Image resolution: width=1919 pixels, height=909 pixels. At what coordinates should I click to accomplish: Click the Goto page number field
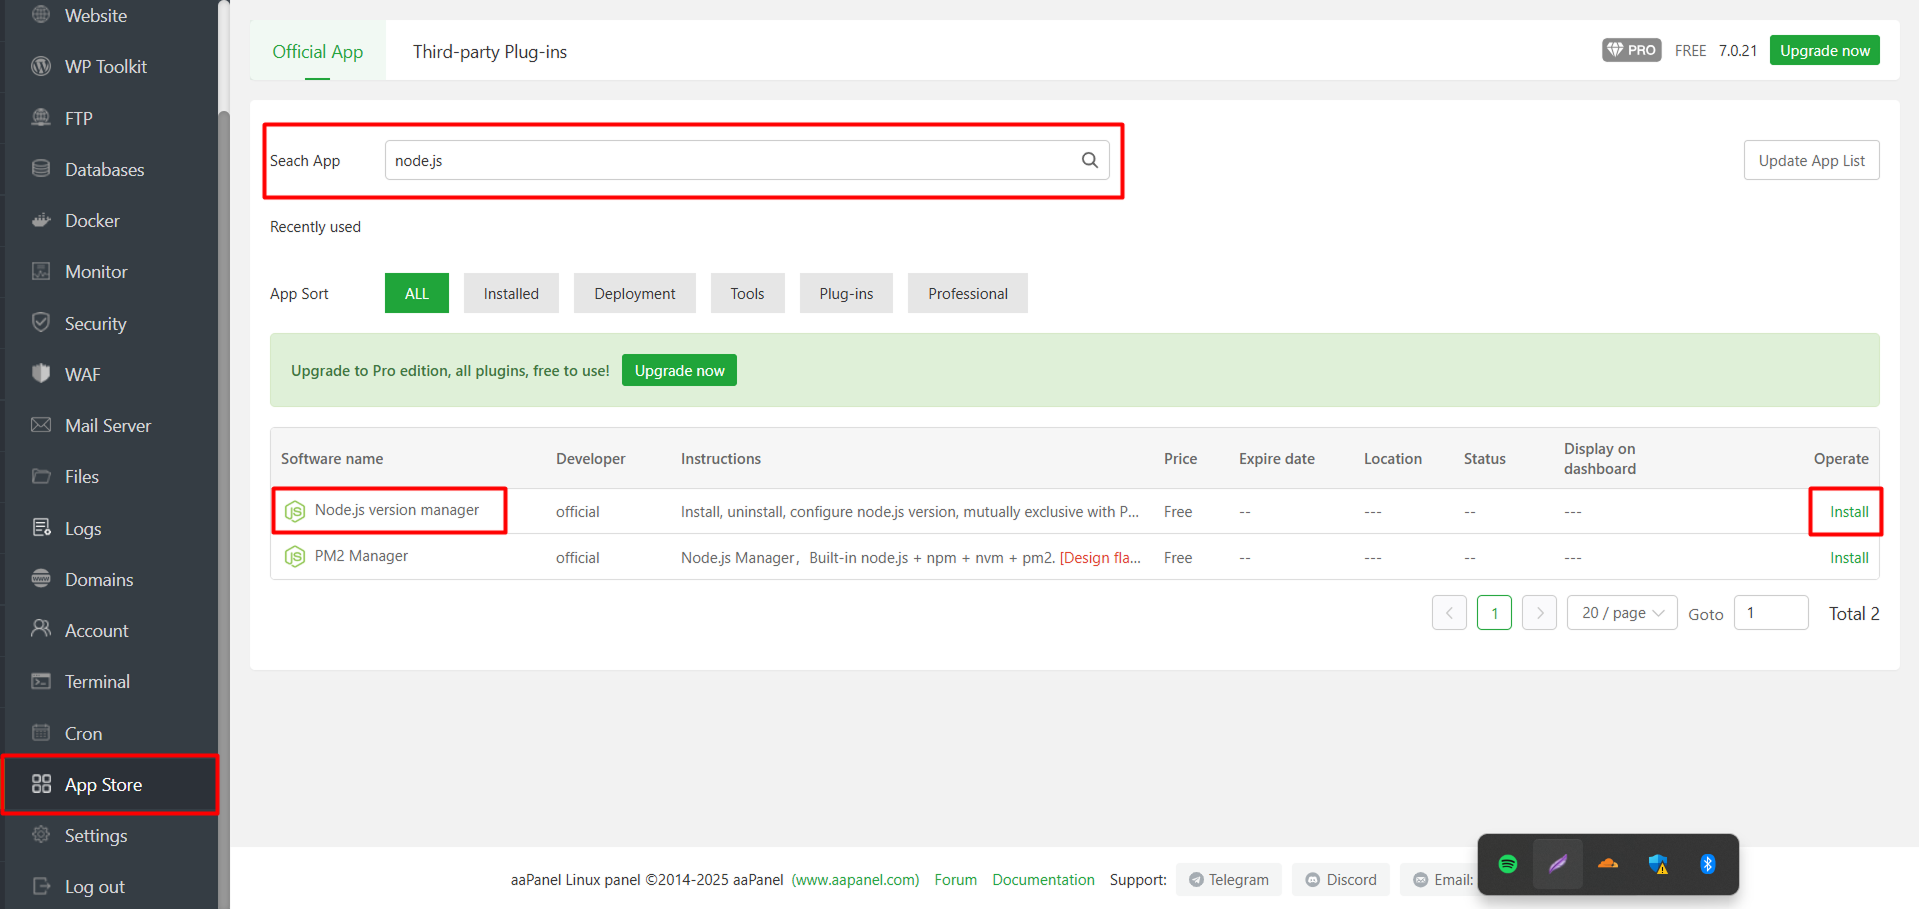[x=1770, y=612]
